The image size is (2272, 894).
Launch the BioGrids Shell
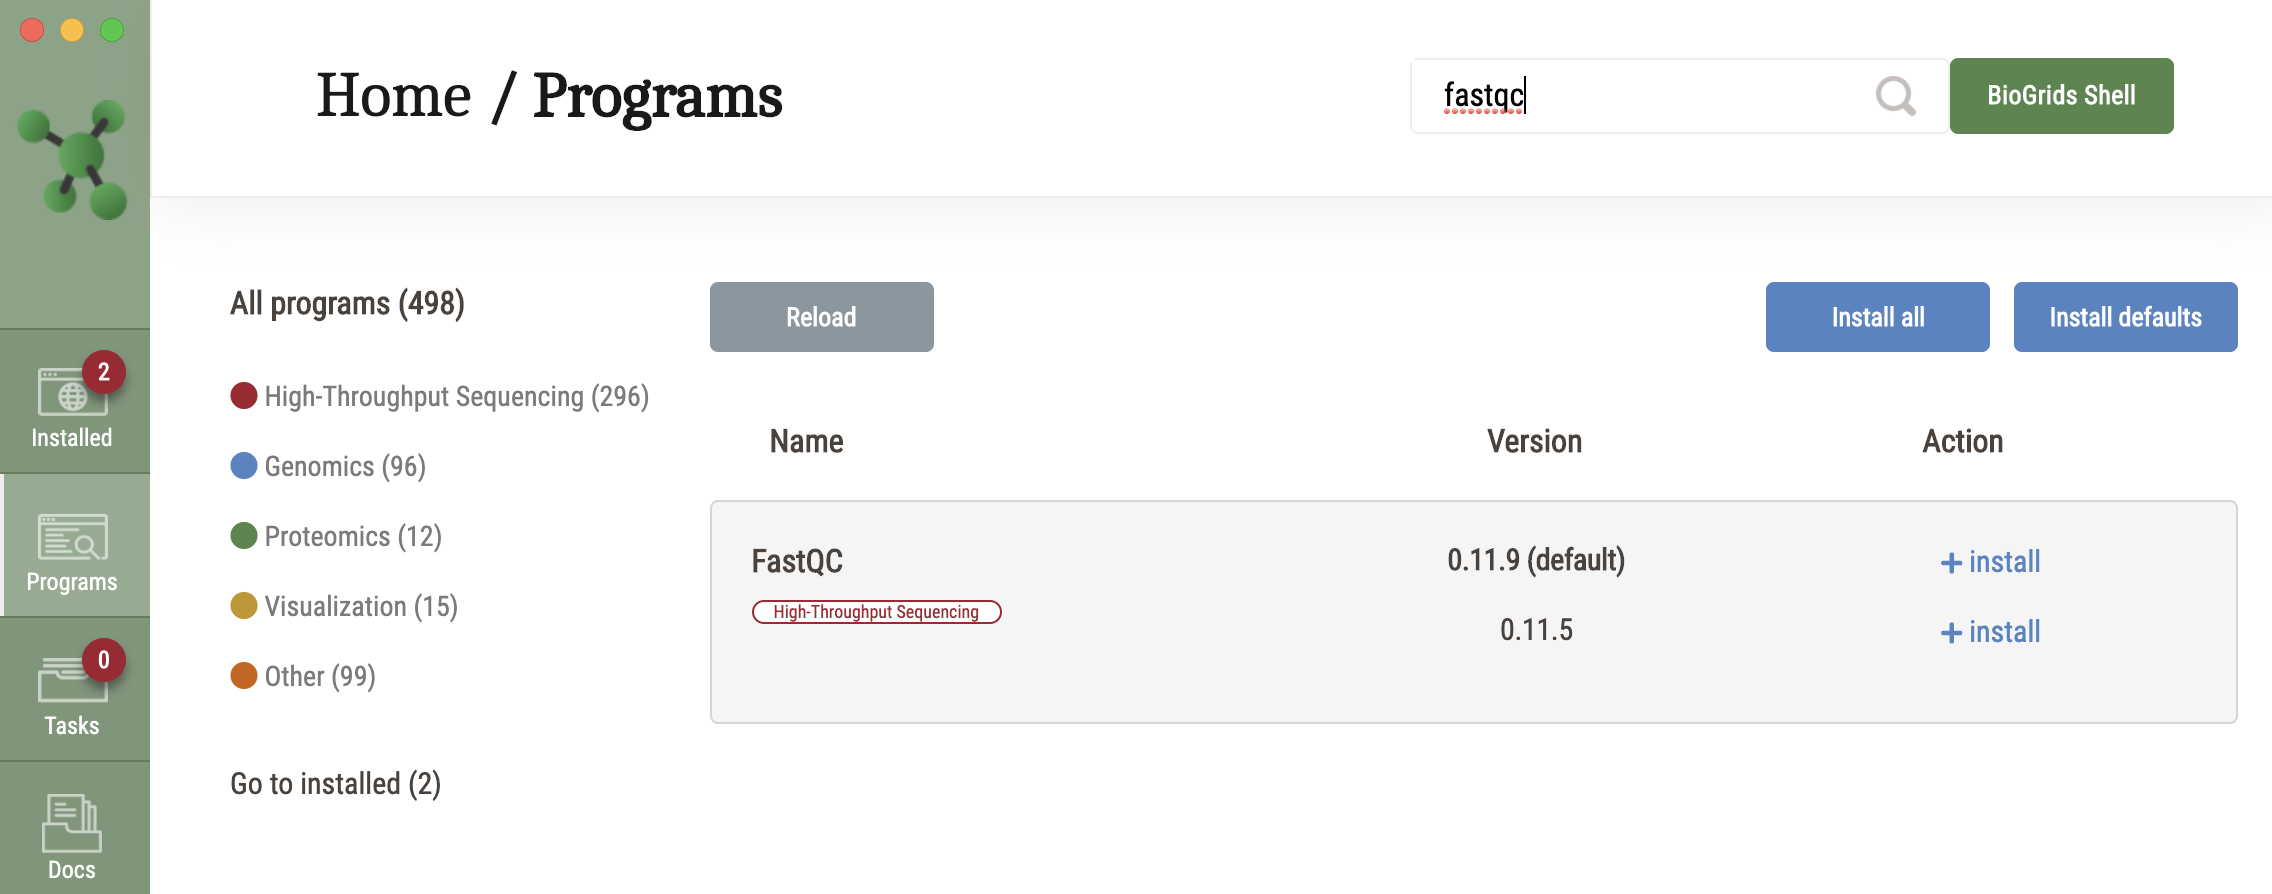(x=2061, y=96)
